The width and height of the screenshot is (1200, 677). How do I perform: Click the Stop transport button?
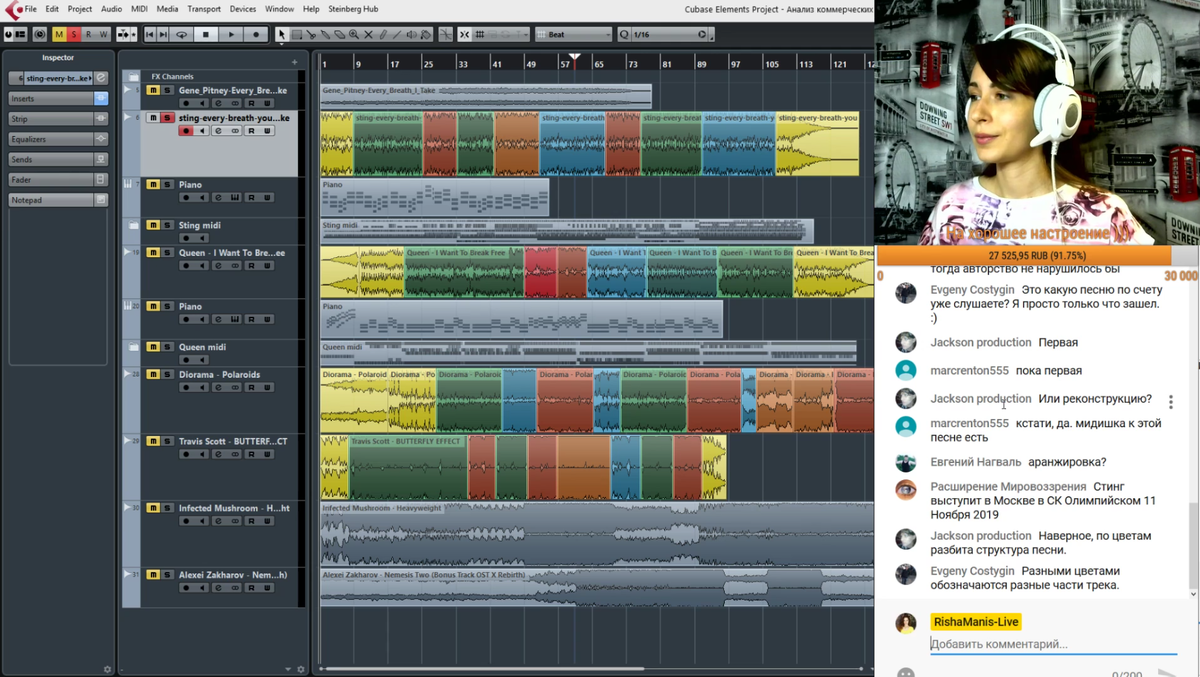point(206,34)
